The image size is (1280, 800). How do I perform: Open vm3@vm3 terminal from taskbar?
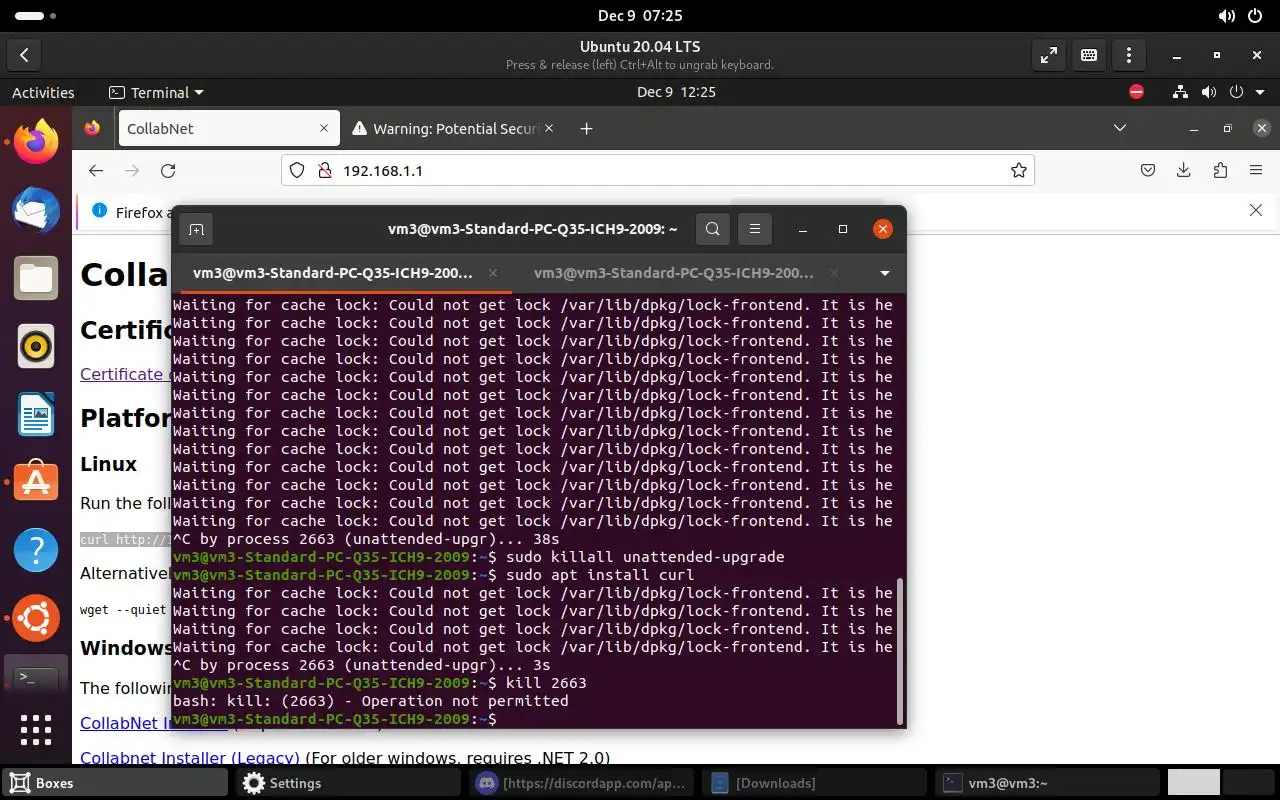pos(1047,783)
